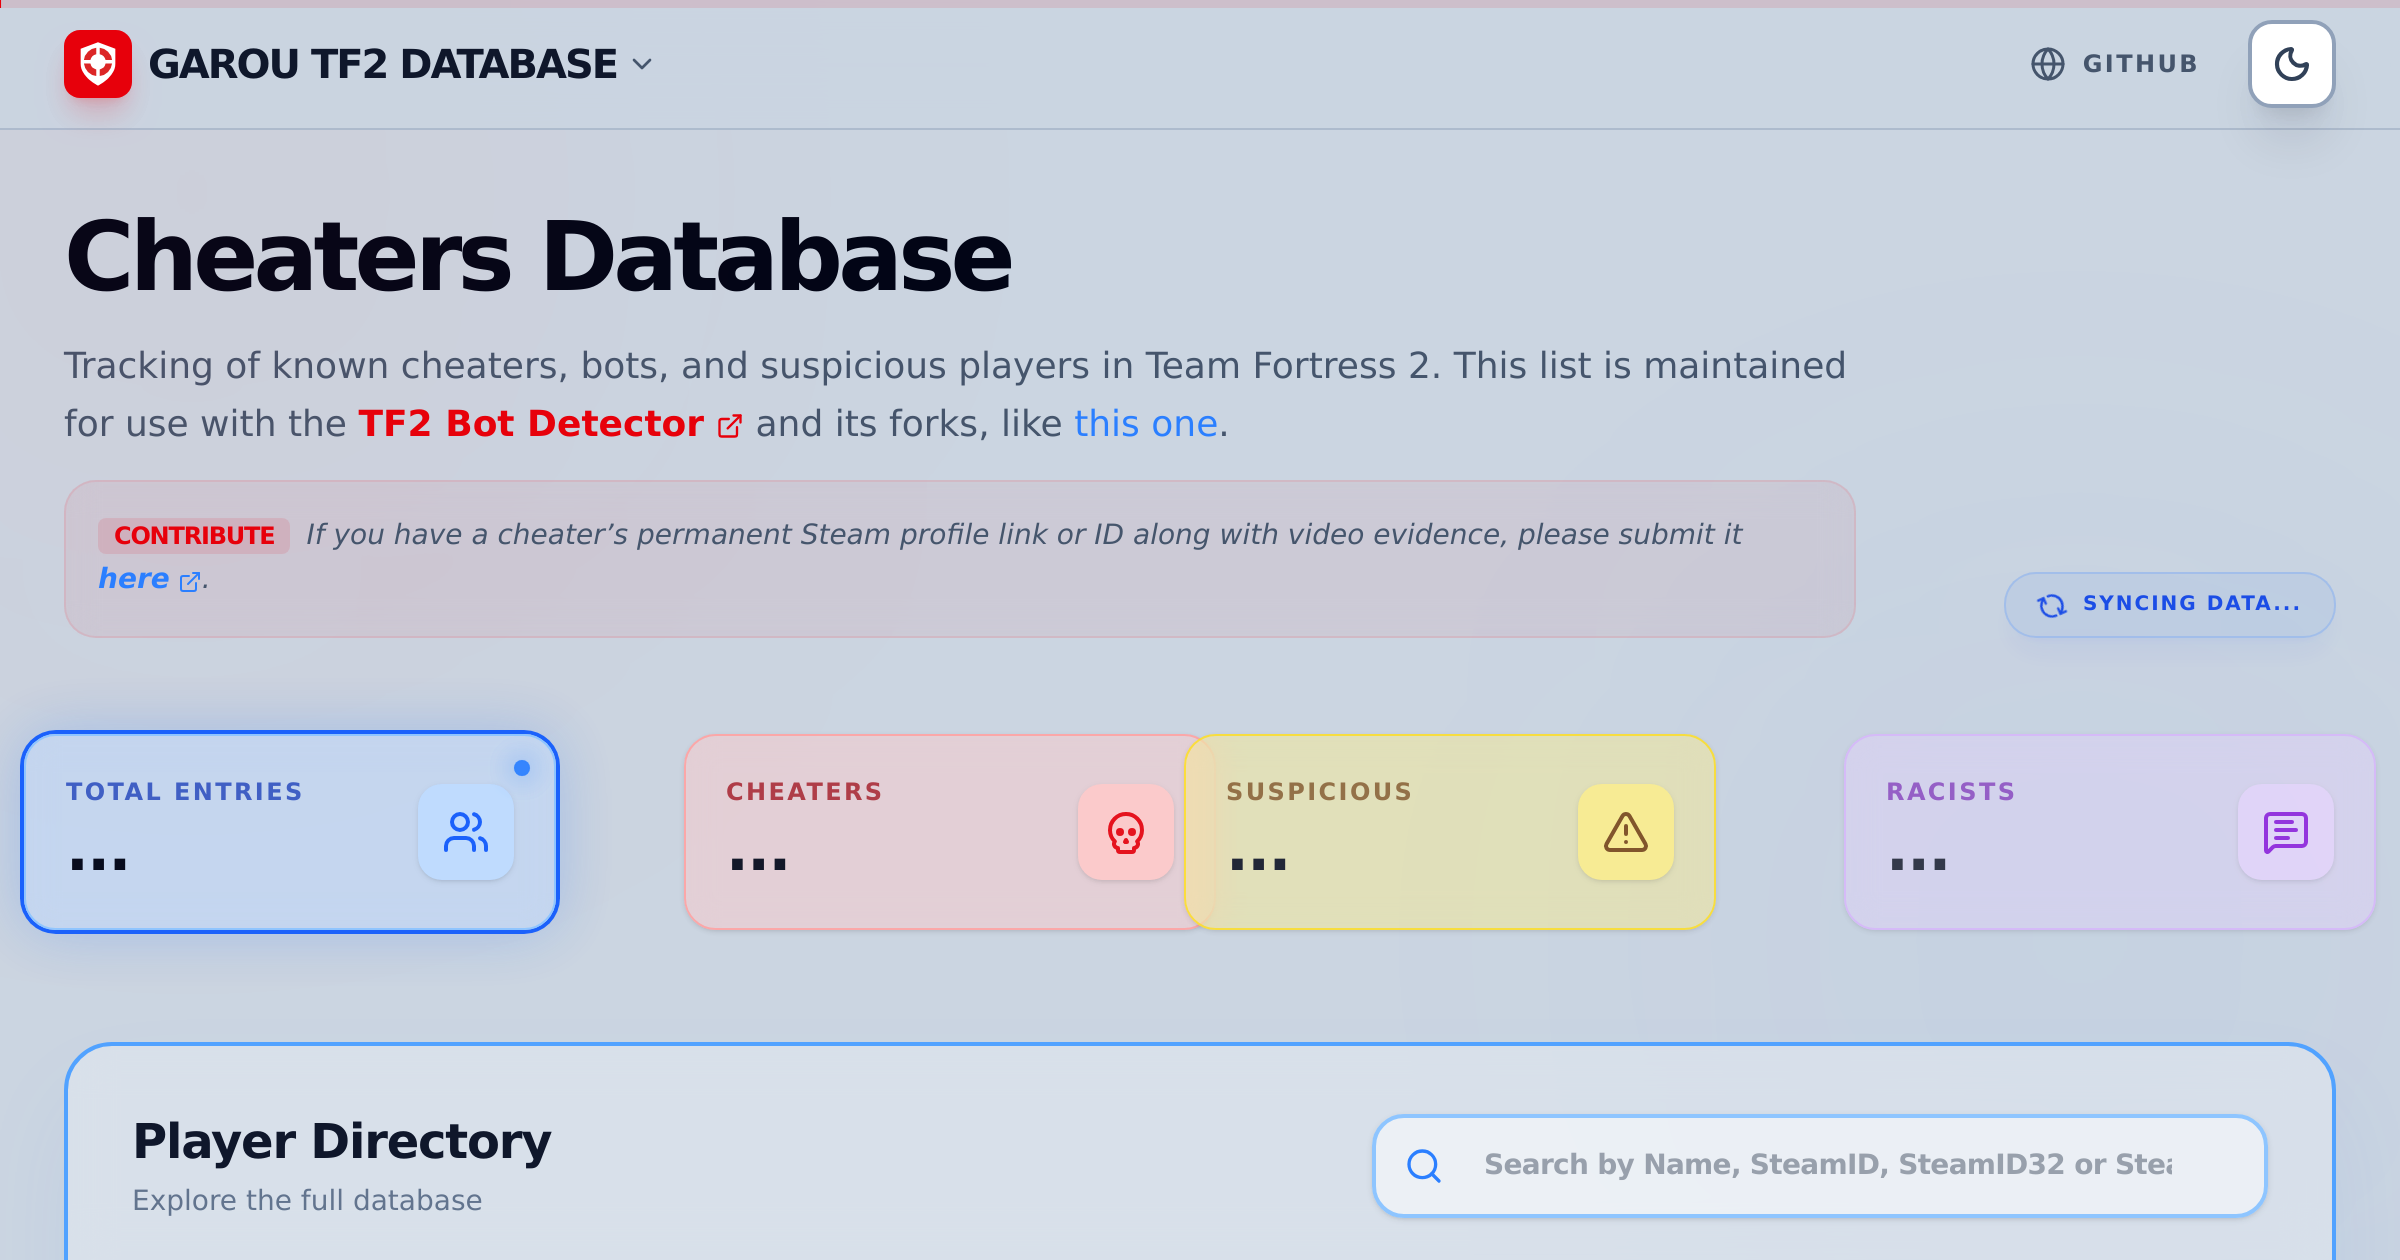The width and height of the screenshot is (2400, 1260).
Task: Open the GITHUB link in header
Action: point(2115,64)
